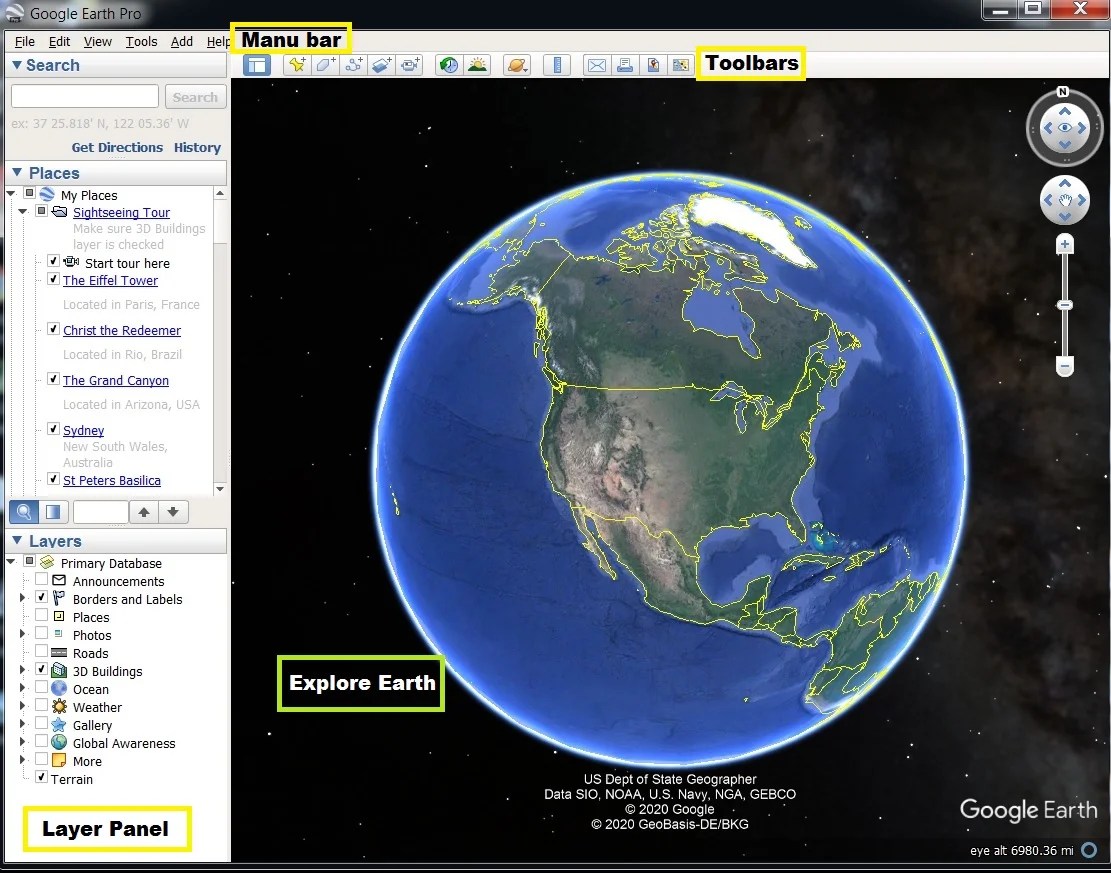Show sunlight across the landscape icon
Image resolution: width=1111 pixels, height=873 pixels.
click(x=478, y=65)
